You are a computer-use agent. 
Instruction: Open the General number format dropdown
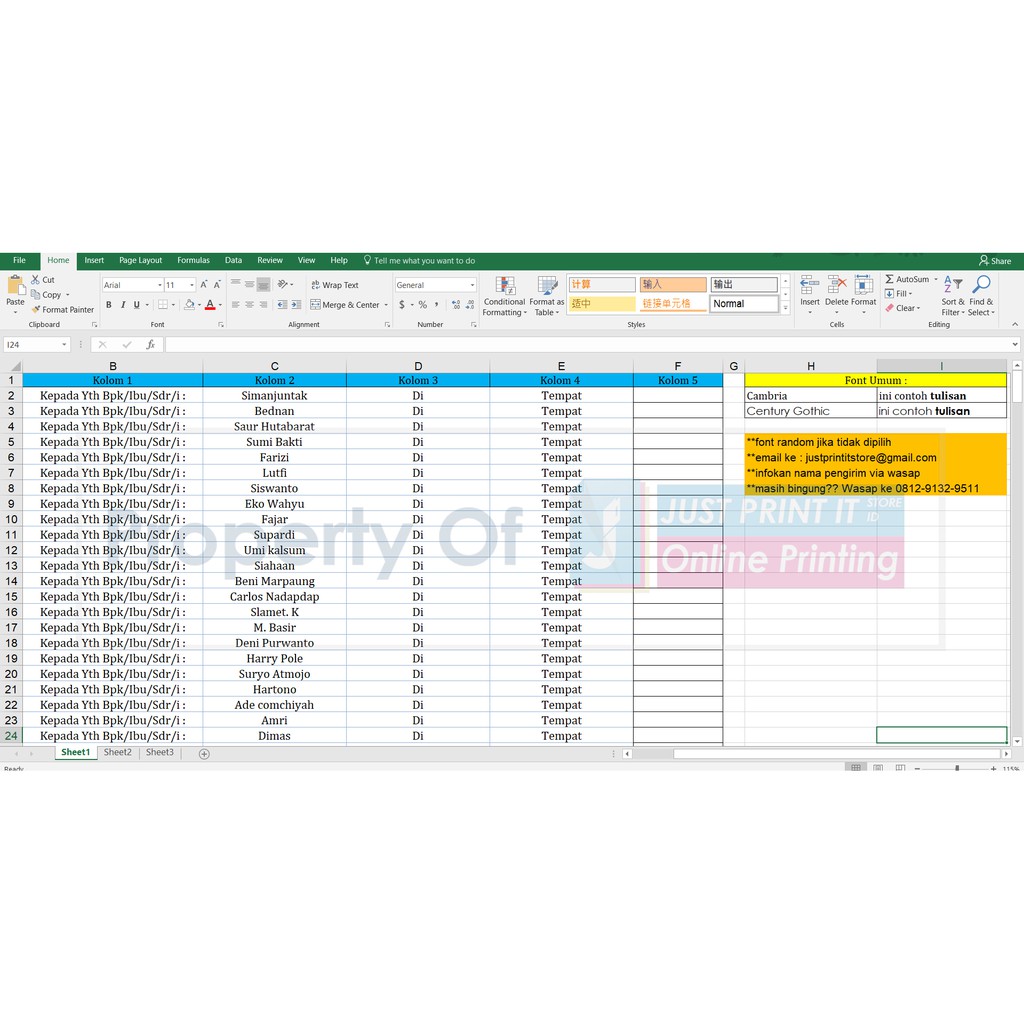(x=472, y=285)
